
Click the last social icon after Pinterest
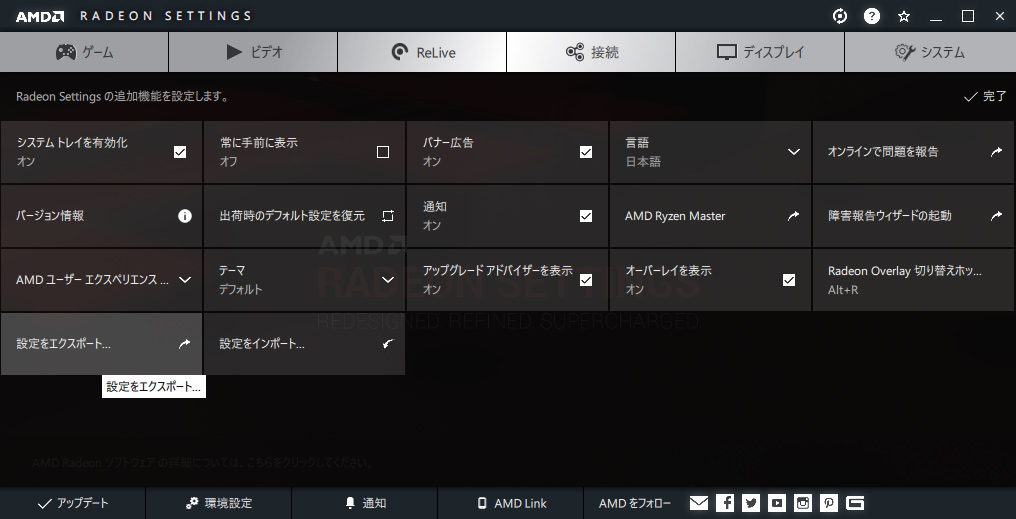tap(855, 503)
